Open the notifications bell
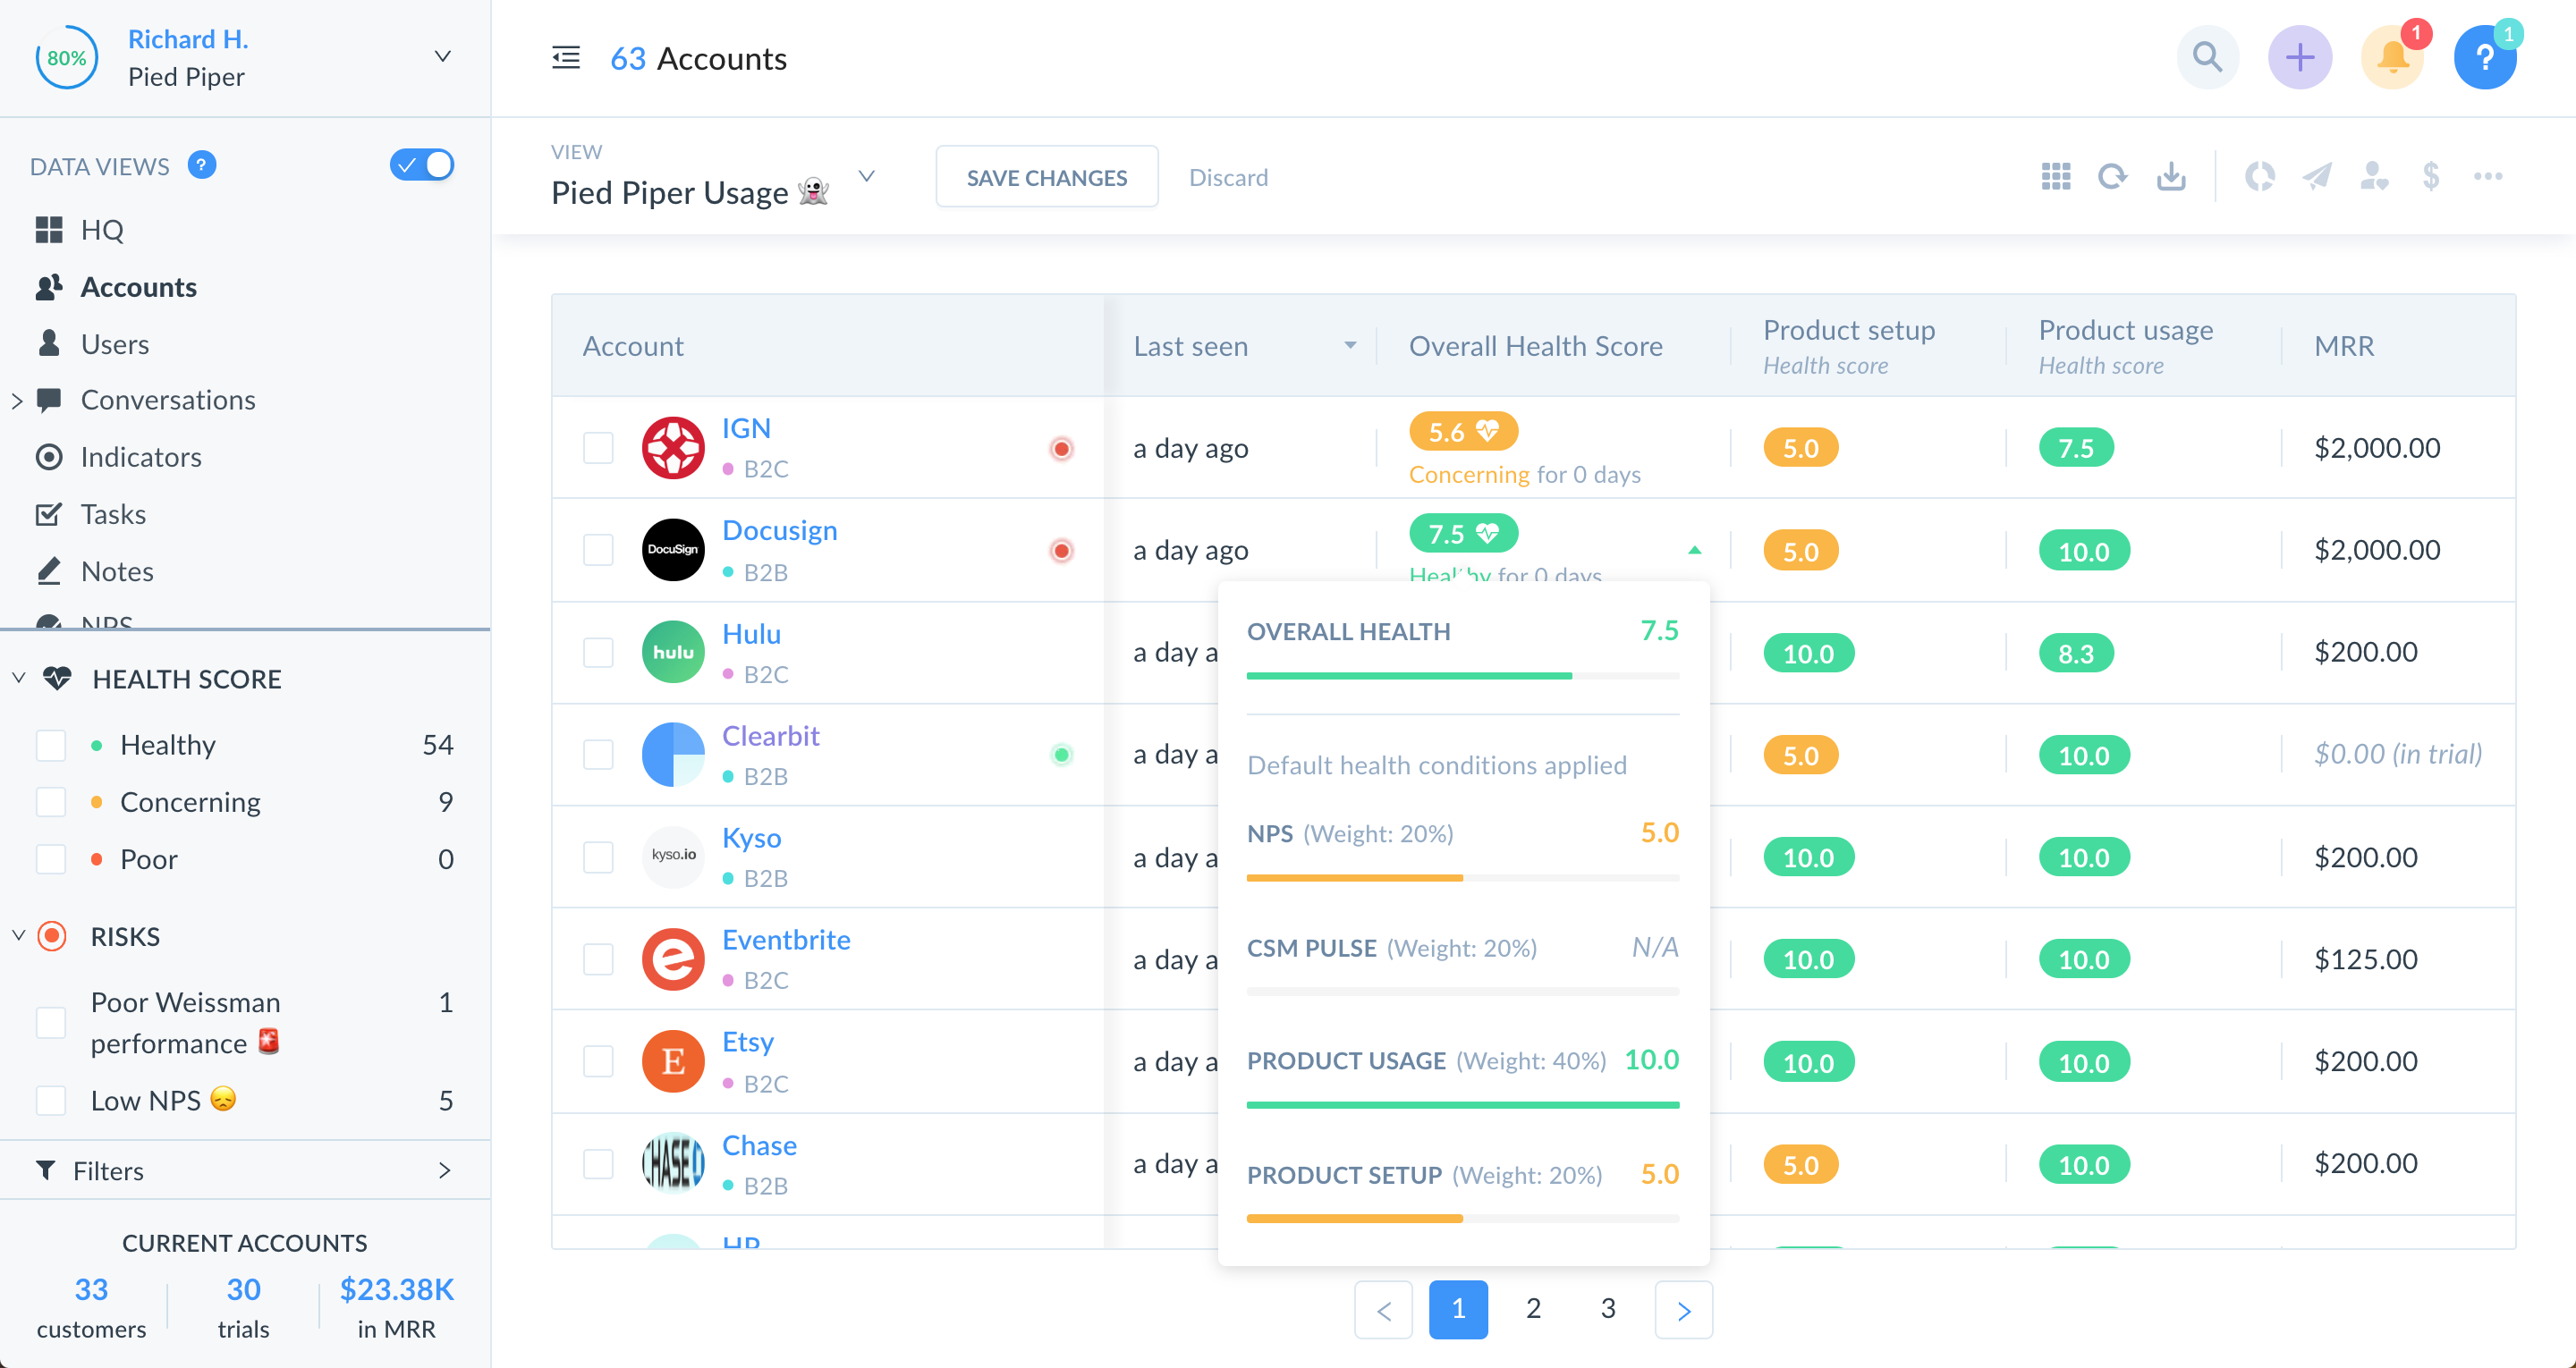This screenshot has width=2576, height=1368. tap(2392, 57)
